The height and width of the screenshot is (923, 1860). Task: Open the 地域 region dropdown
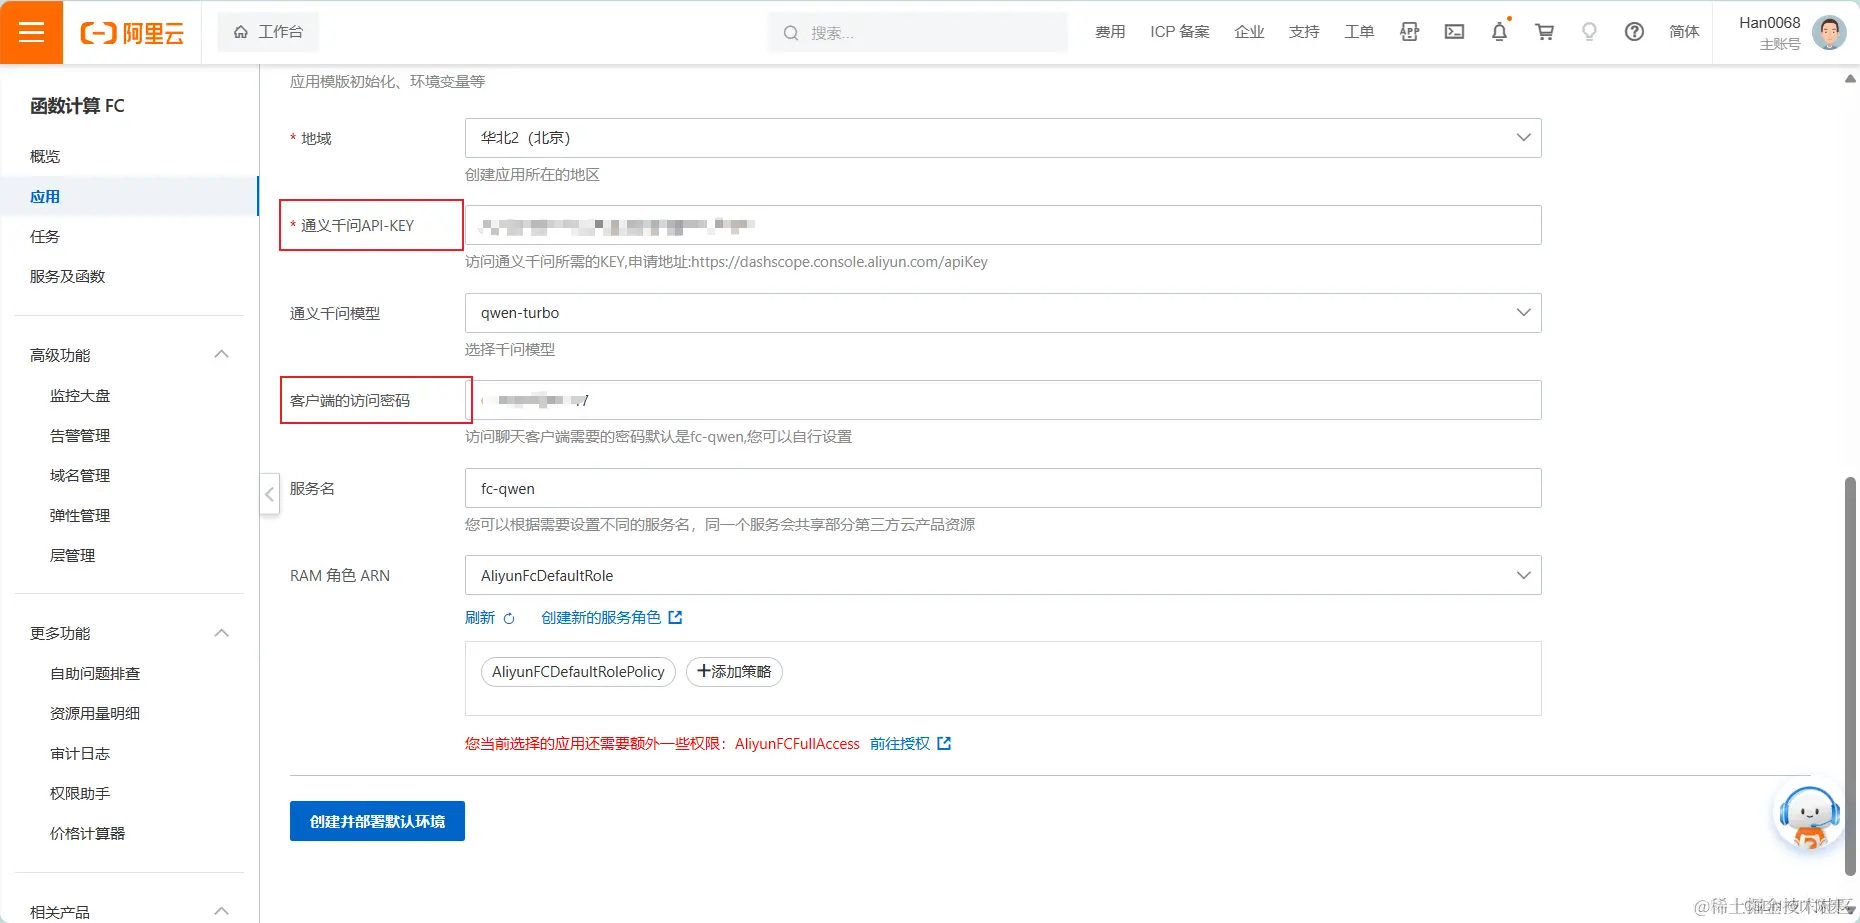(1003, 138)
